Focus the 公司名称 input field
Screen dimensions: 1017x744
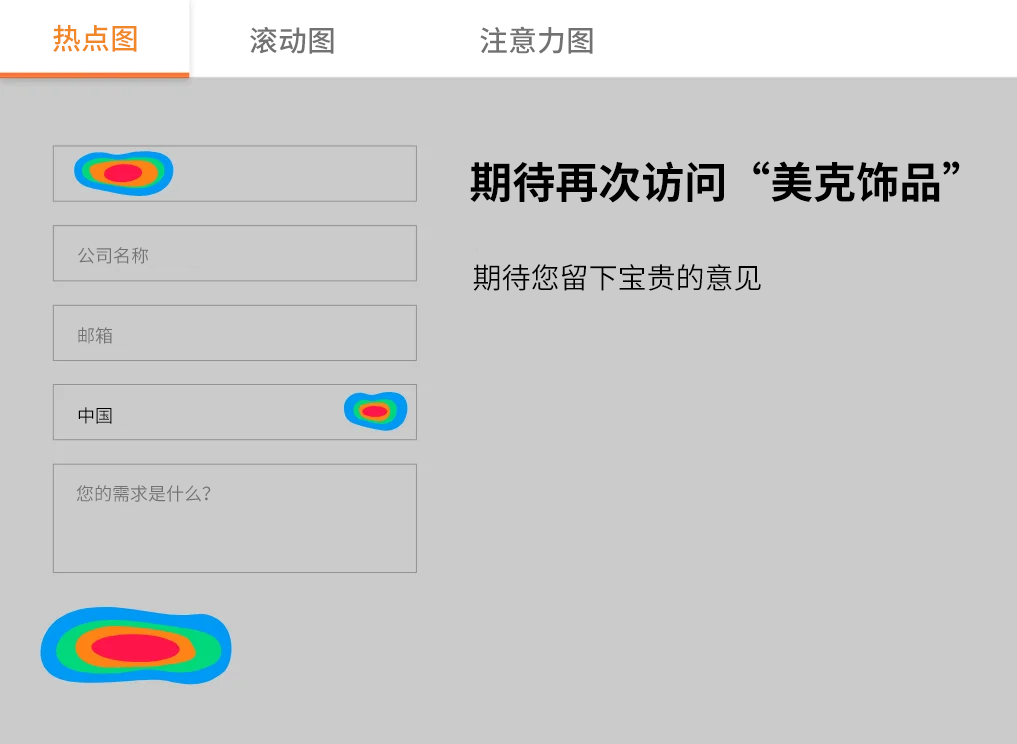pos(234,254)
